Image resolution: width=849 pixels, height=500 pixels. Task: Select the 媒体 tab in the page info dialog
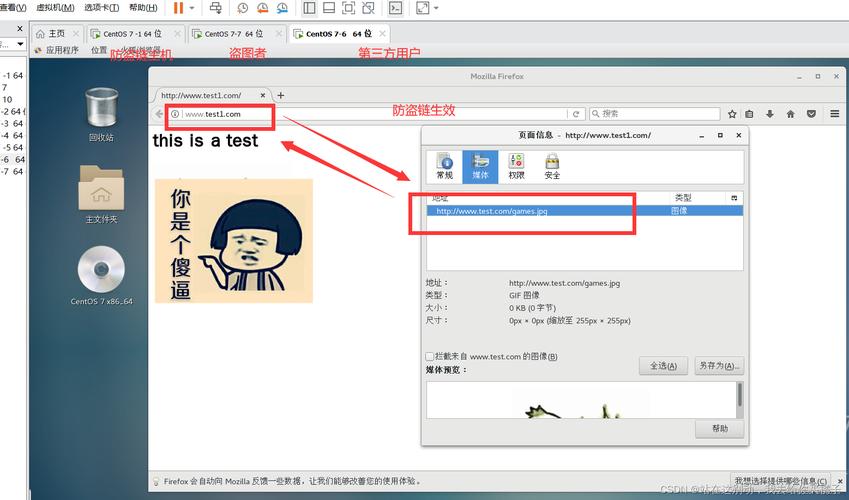click(x=480, y=167)
